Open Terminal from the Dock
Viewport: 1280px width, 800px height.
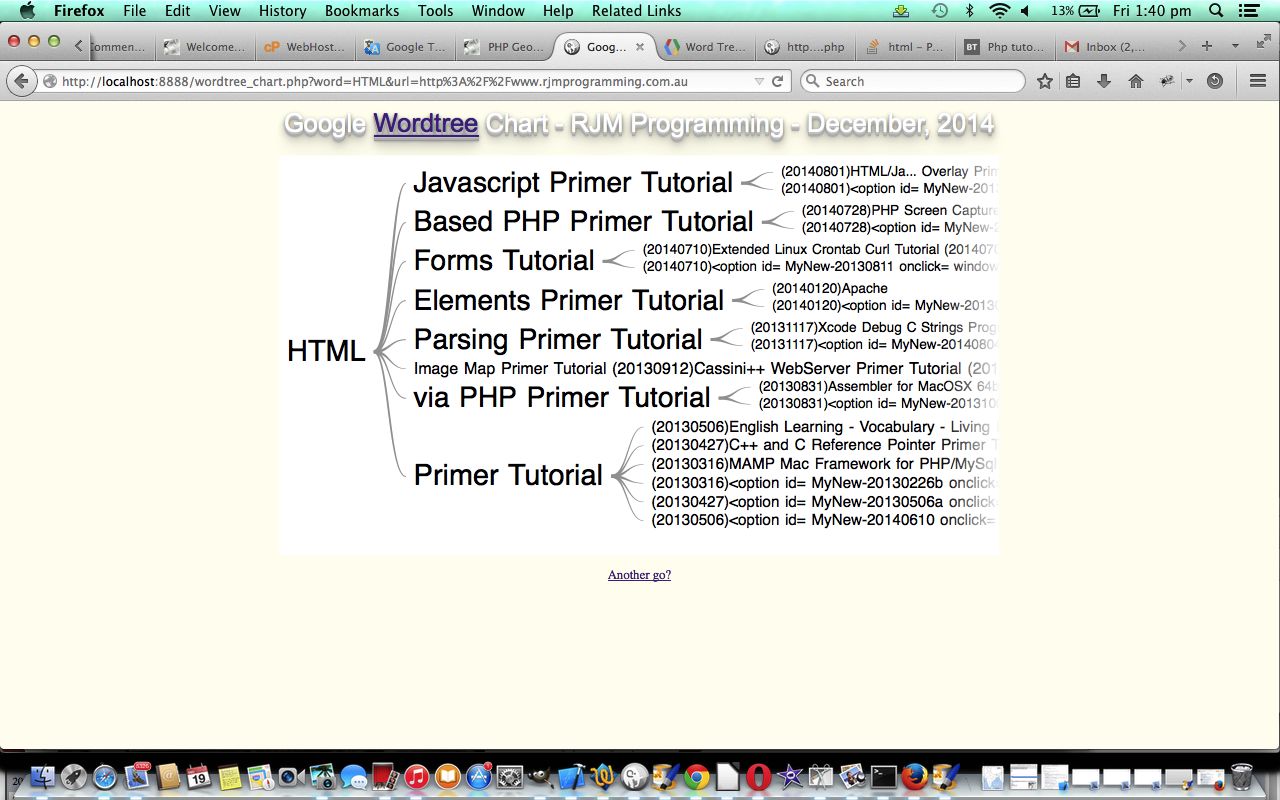click(884, 777)
